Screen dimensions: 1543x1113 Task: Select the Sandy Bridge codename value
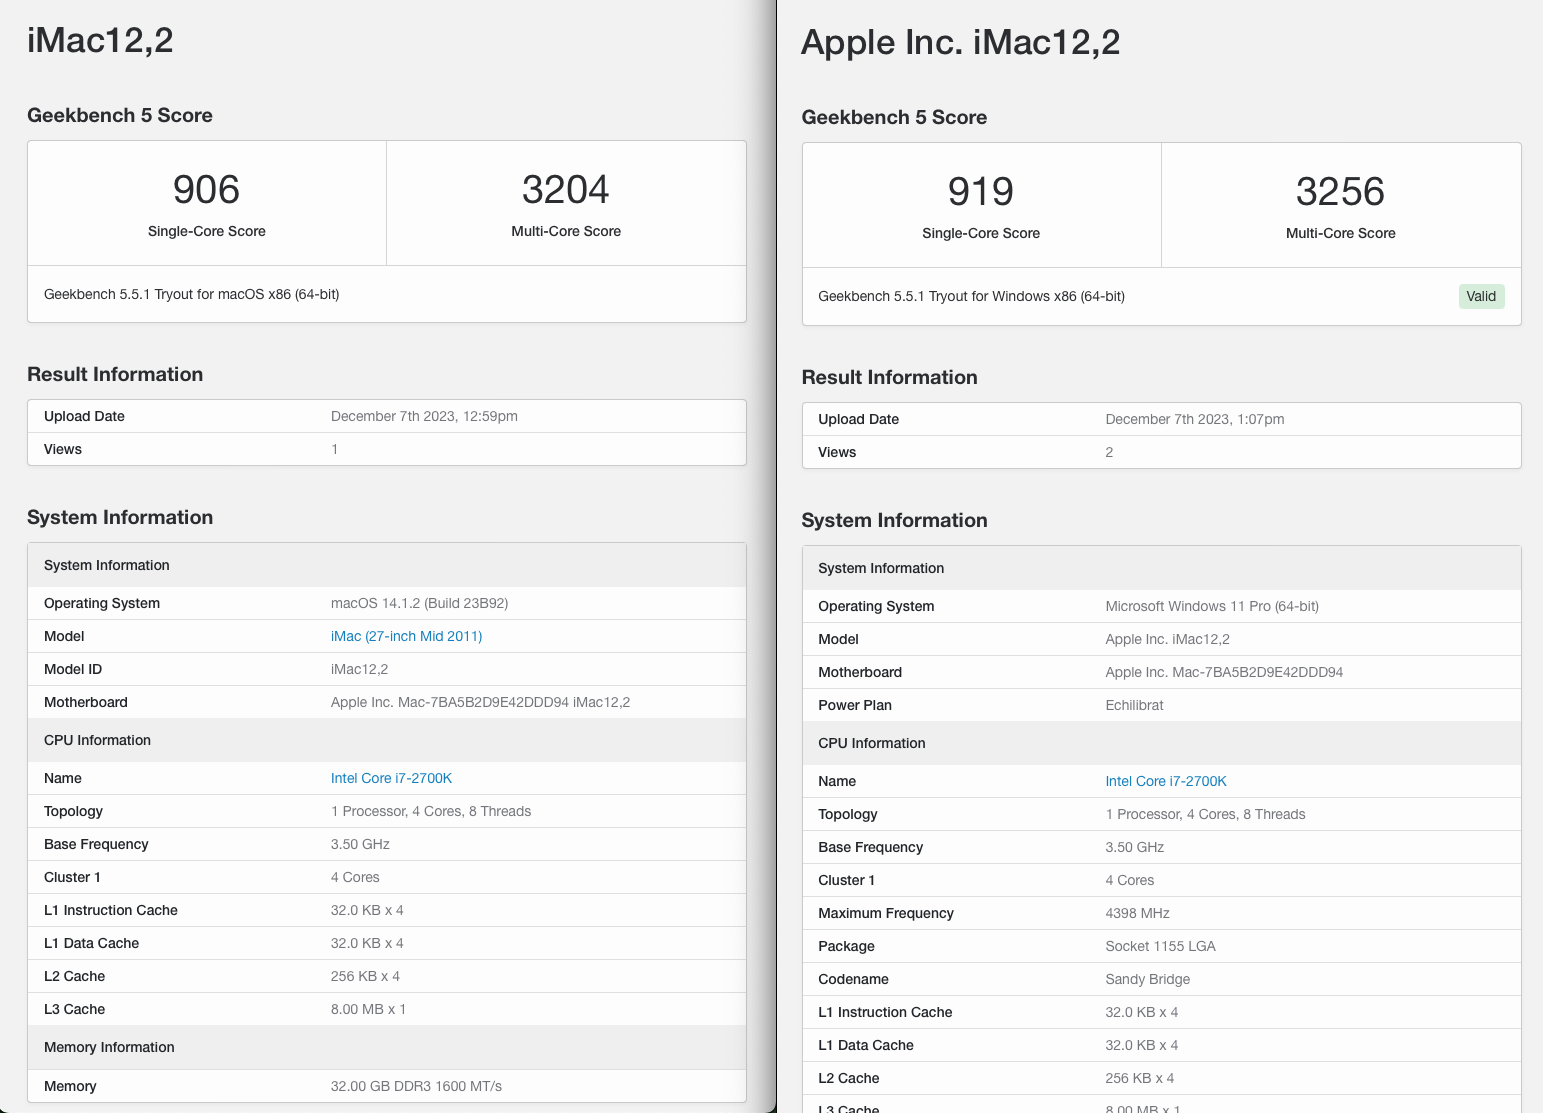tap(1147, 979)
